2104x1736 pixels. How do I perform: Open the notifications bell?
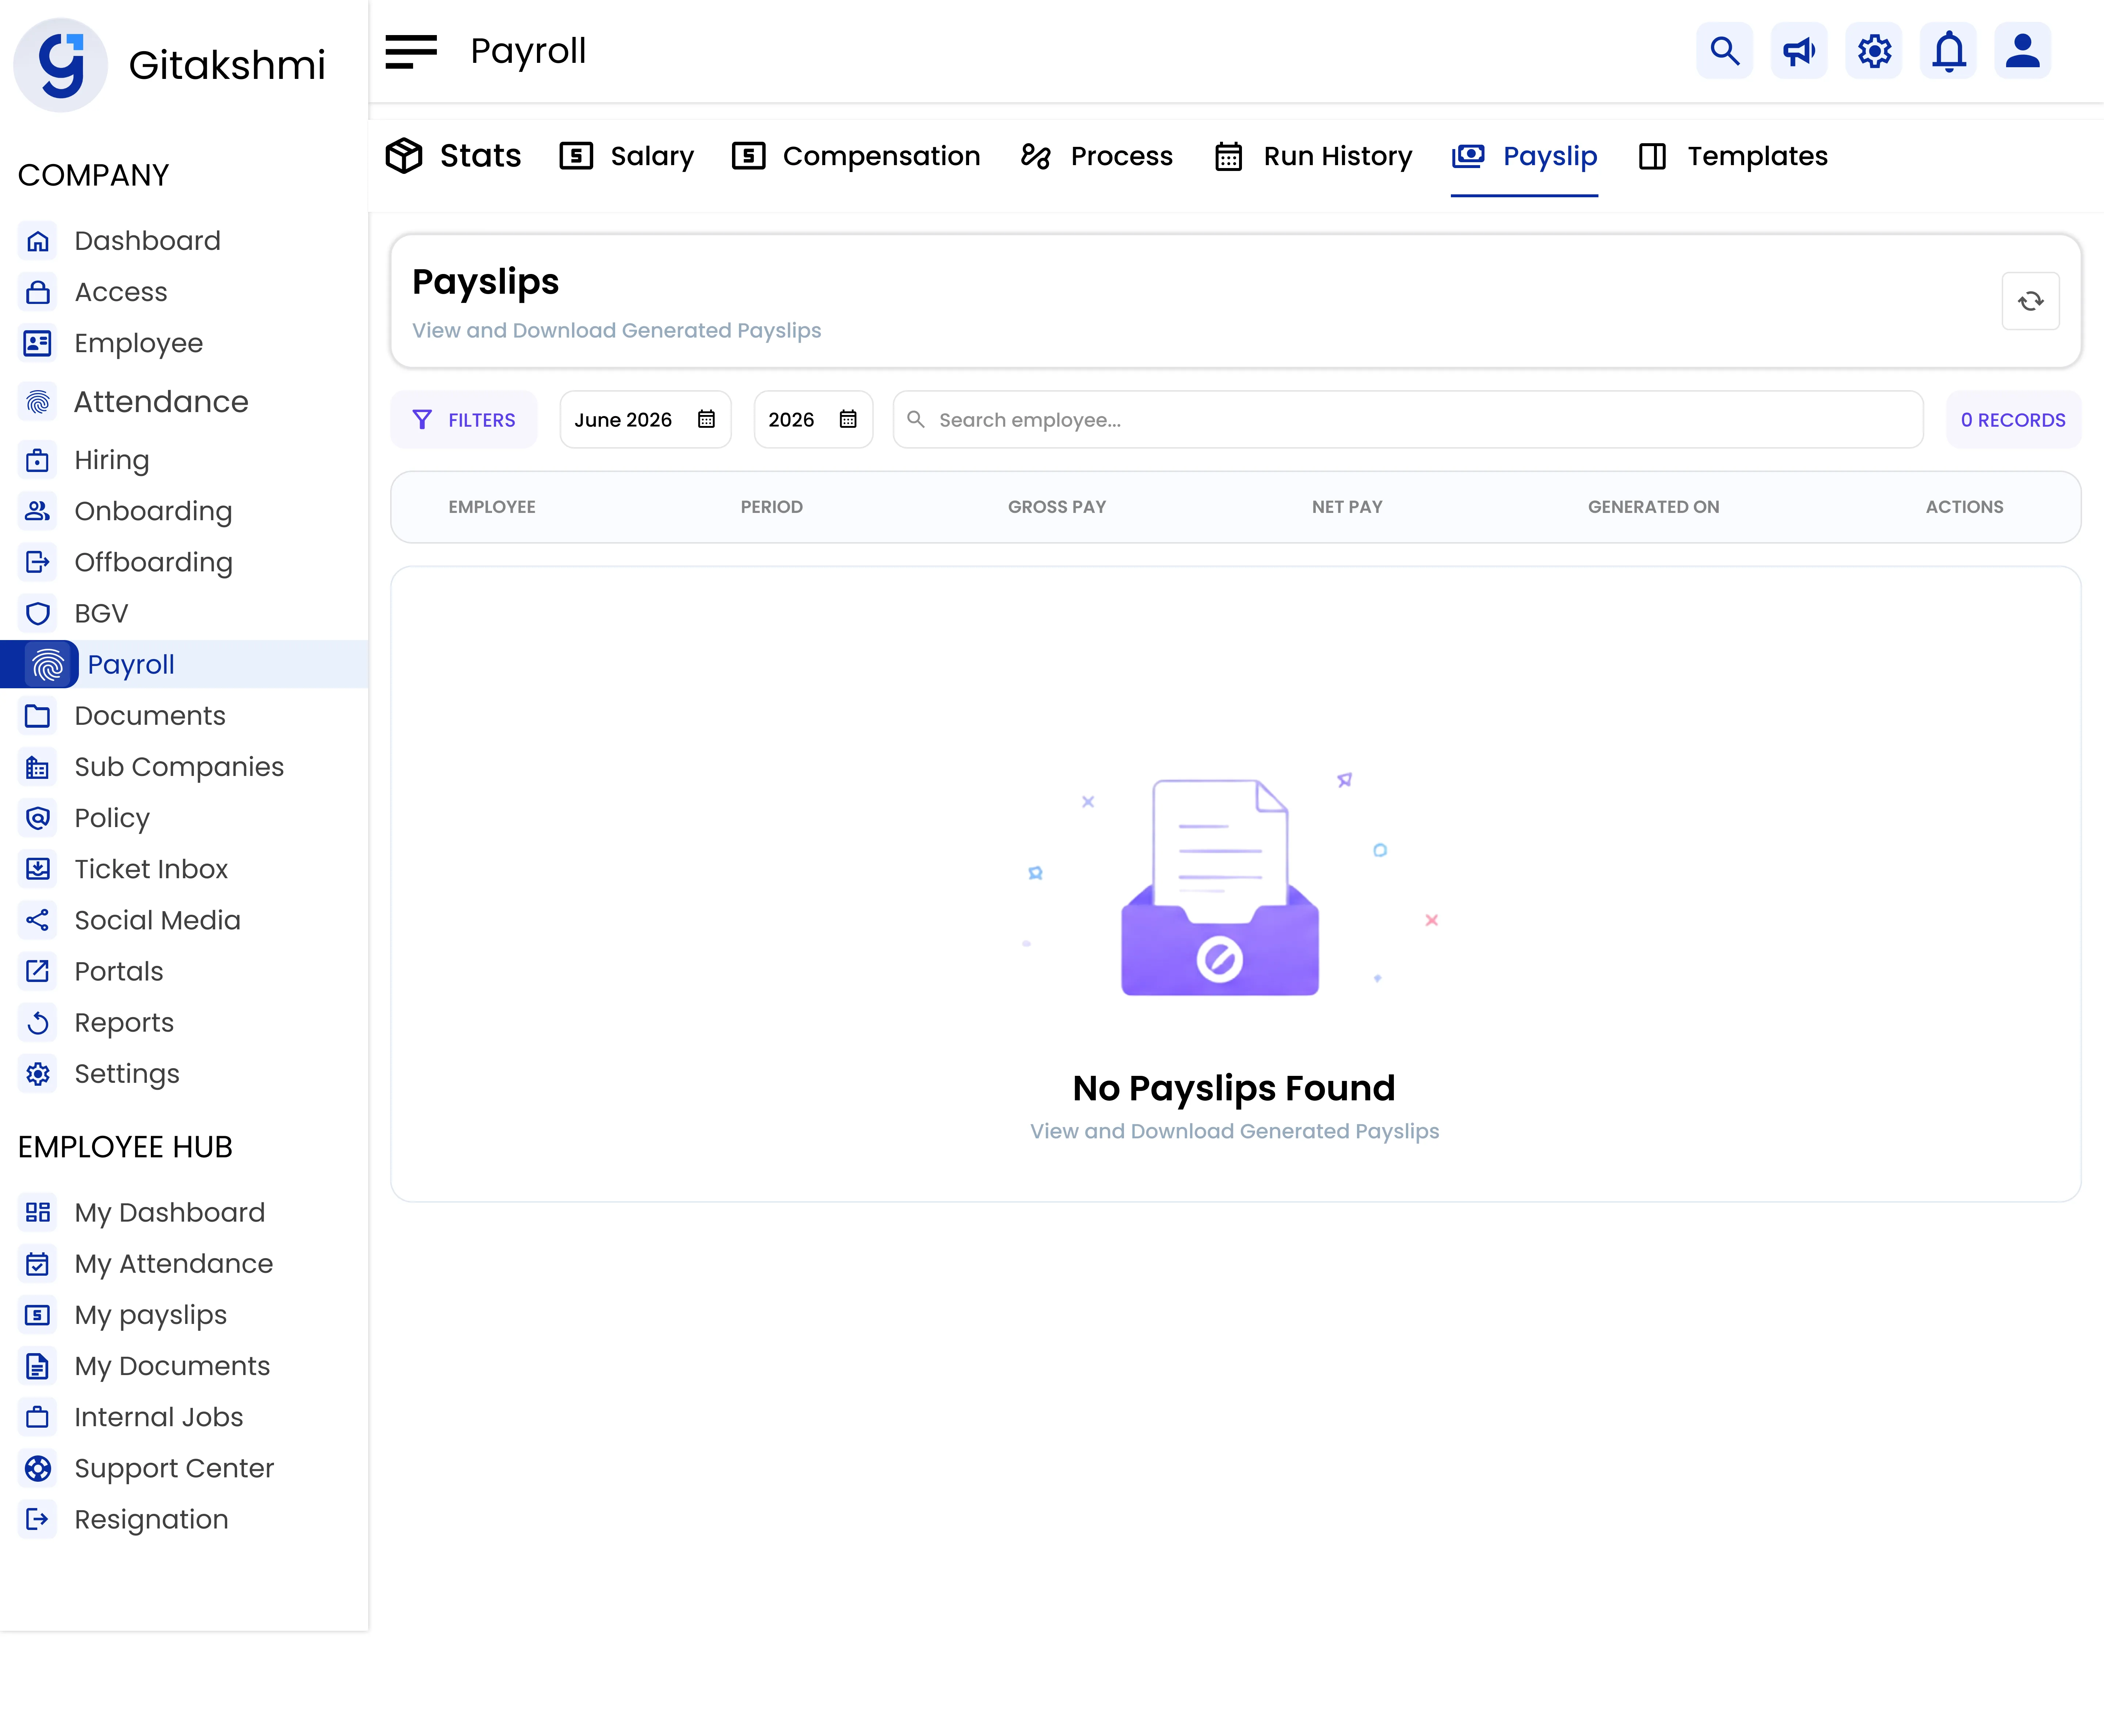coord(1948,51)
